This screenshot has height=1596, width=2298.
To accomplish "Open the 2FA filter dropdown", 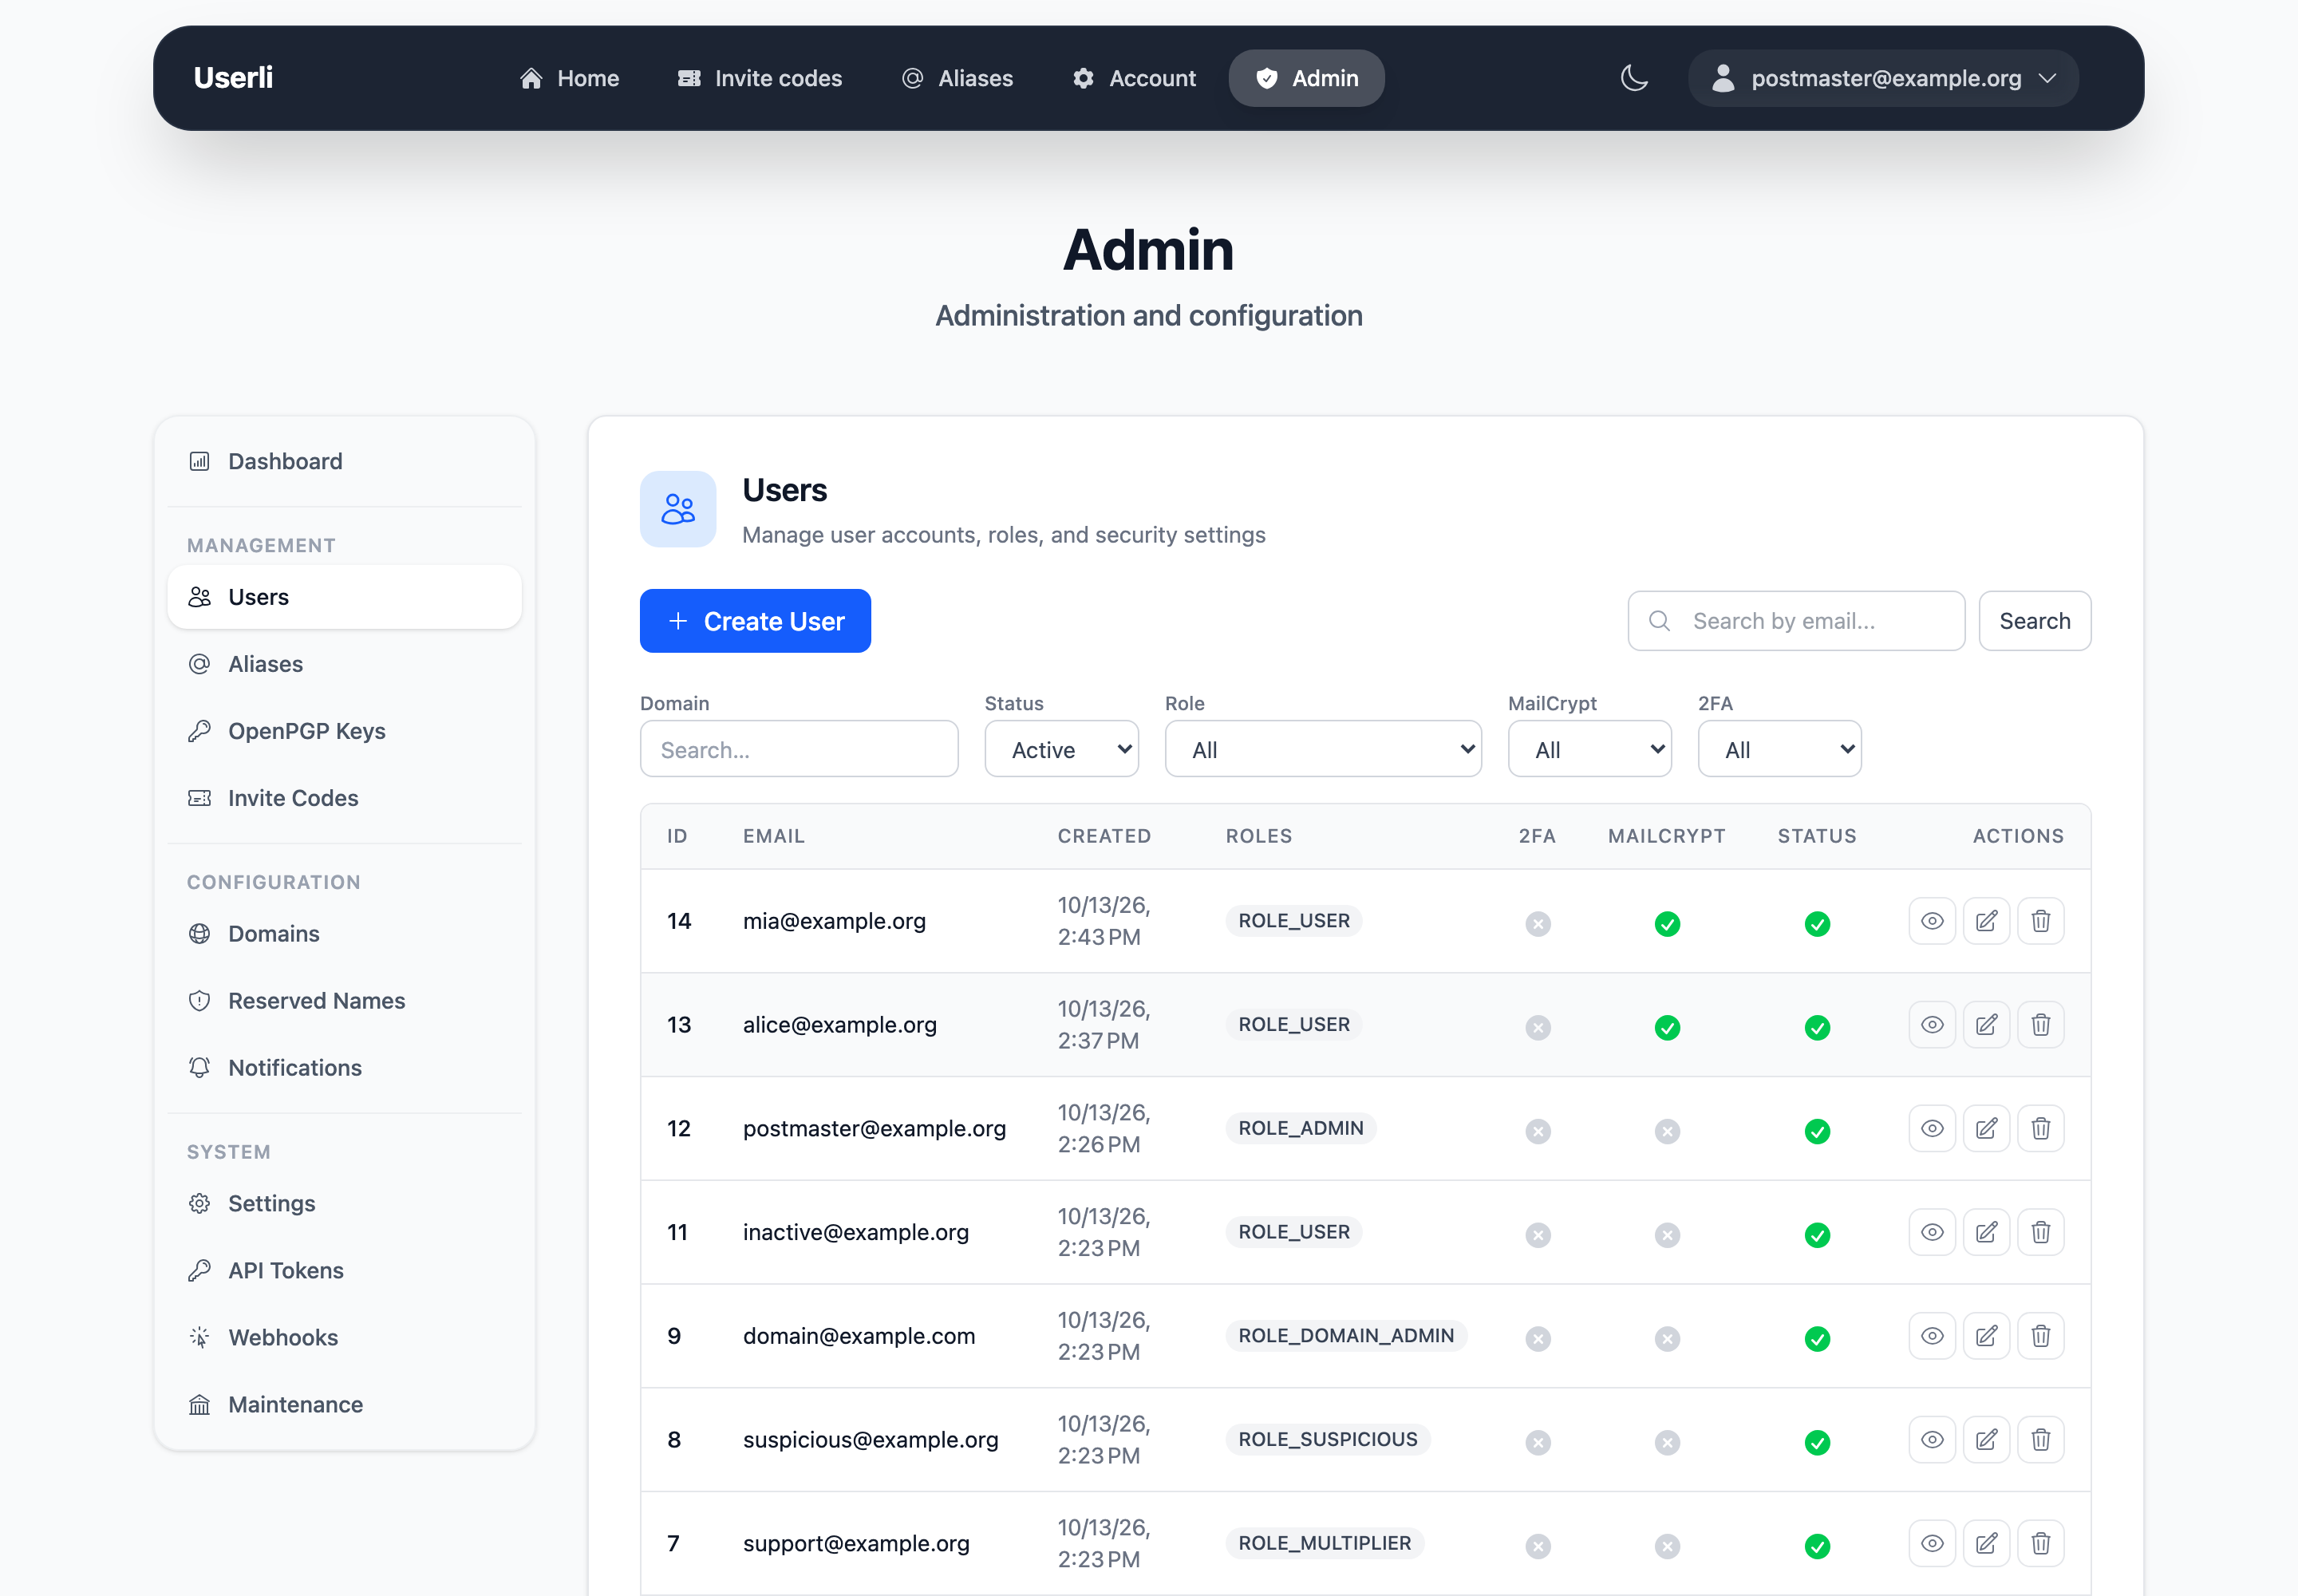I will 1779,749.
